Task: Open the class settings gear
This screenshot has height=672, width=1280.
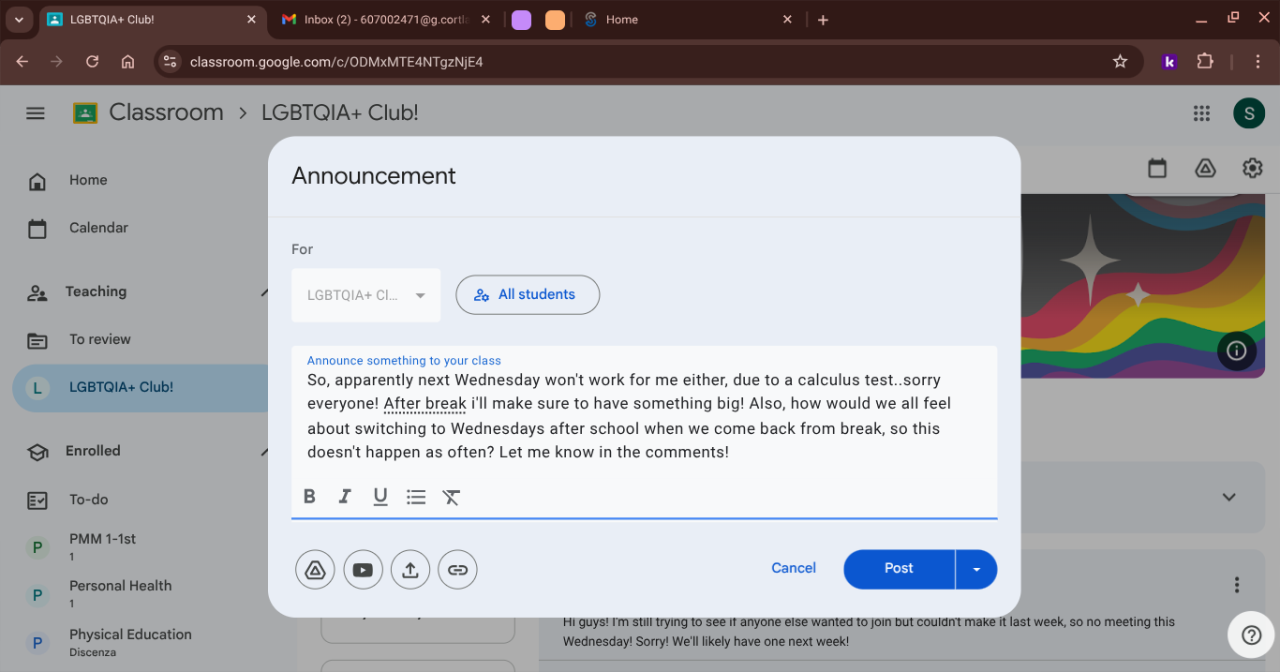Action: pos(1252,168)
